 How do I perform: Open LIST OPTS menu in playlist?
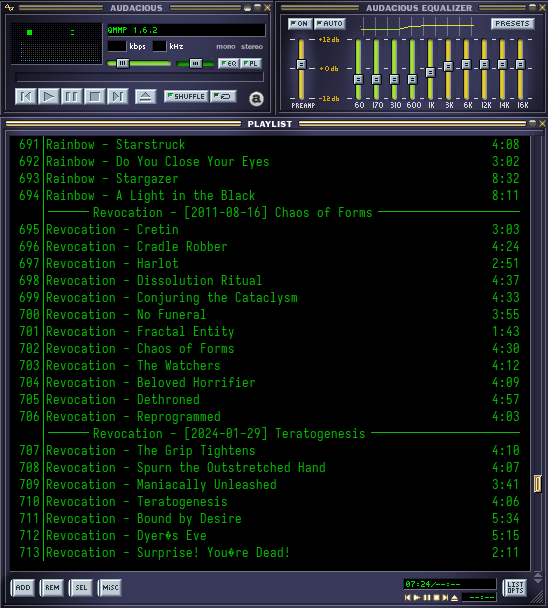[x=515, y=587]
